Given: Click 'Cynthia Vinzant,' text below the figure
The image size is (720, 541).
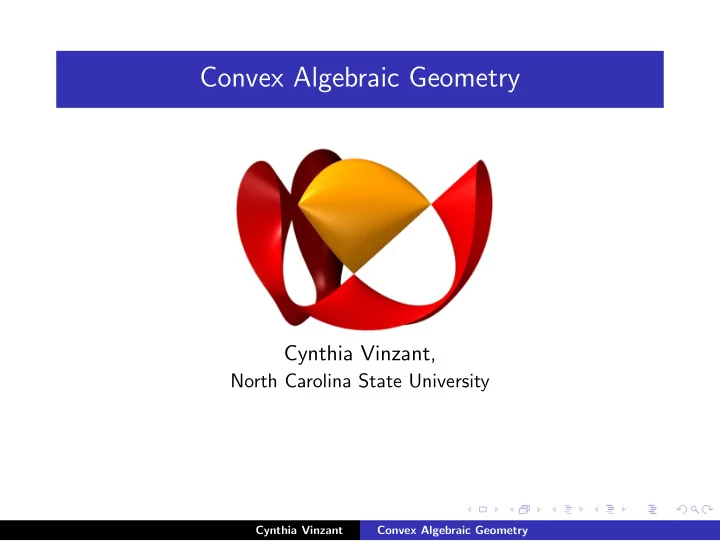Looking at the screenshot, I should coord(360,354).
